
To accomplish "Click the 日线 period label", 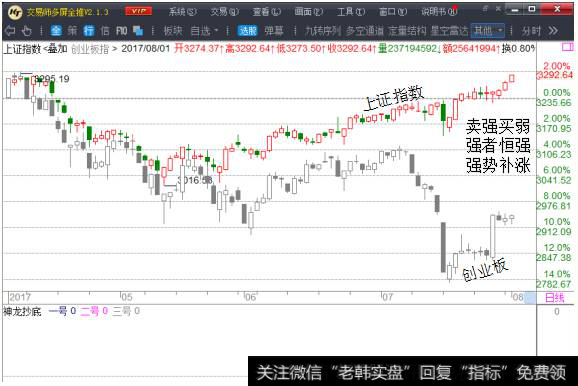I will tap(554, 298).
